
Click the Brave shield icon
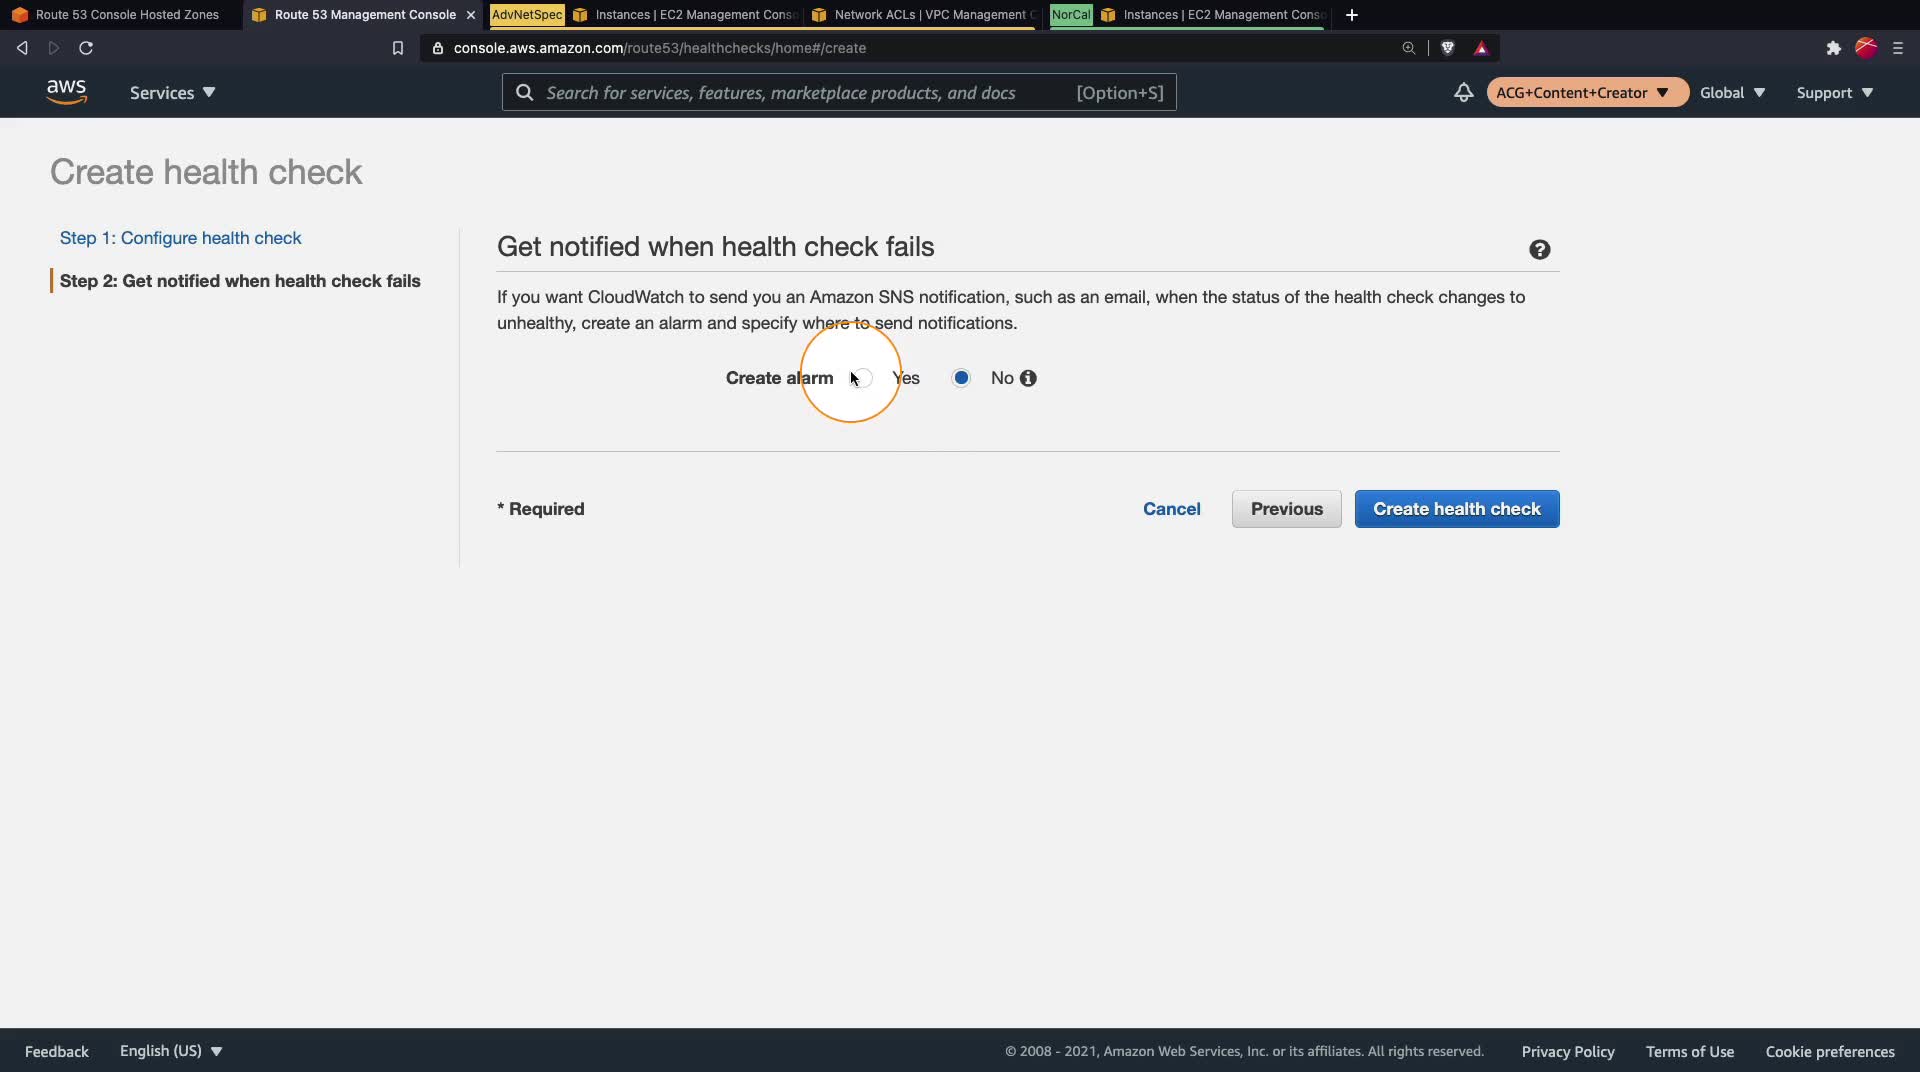point(1447,48)
